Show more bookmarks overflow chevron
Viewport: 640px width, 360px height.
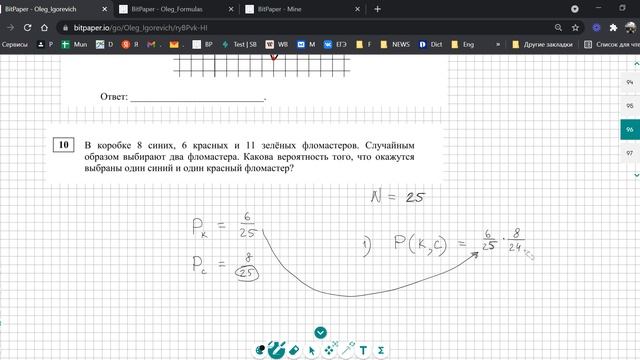(x=498, y=44)
